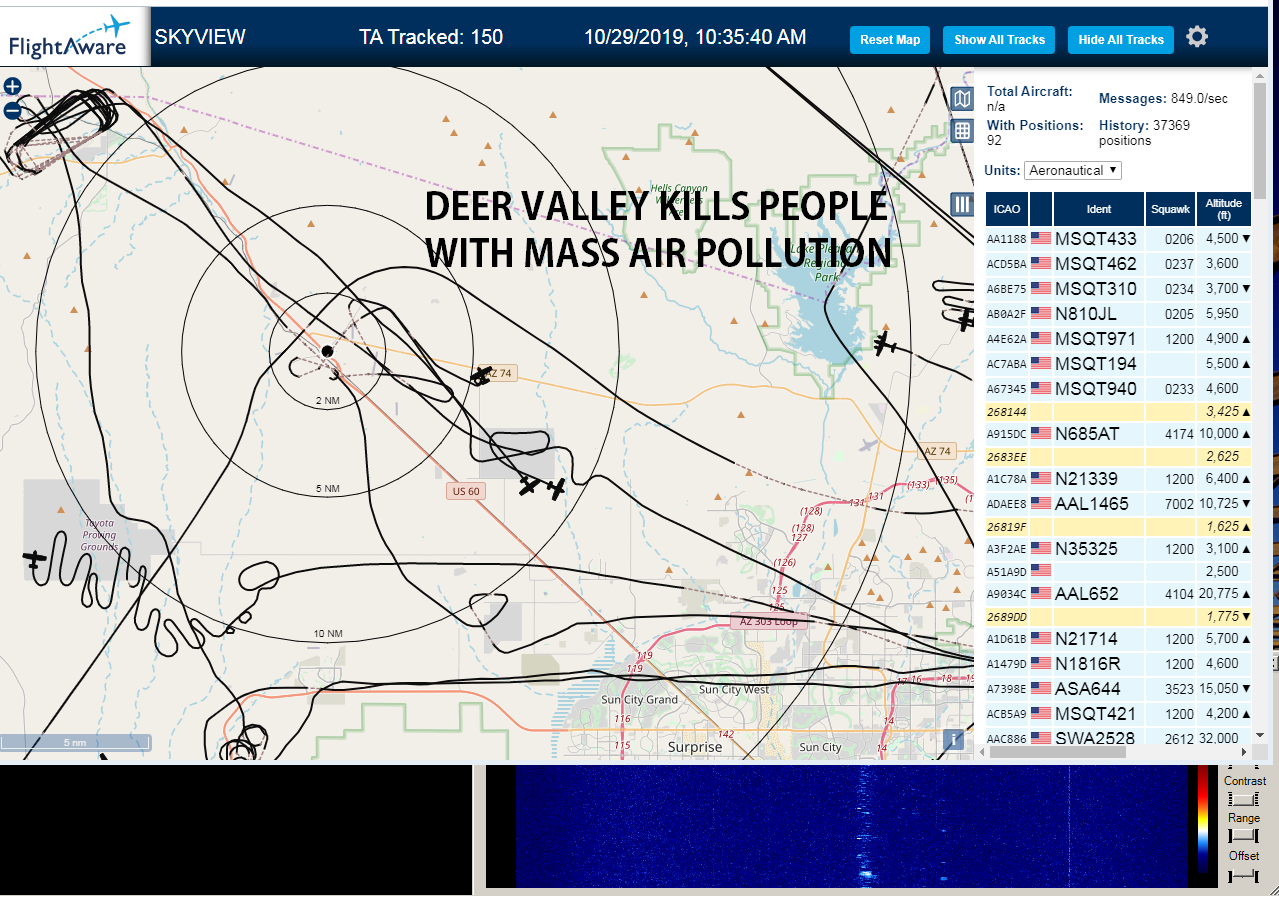Select the yellow 2683EE row

1119,456
